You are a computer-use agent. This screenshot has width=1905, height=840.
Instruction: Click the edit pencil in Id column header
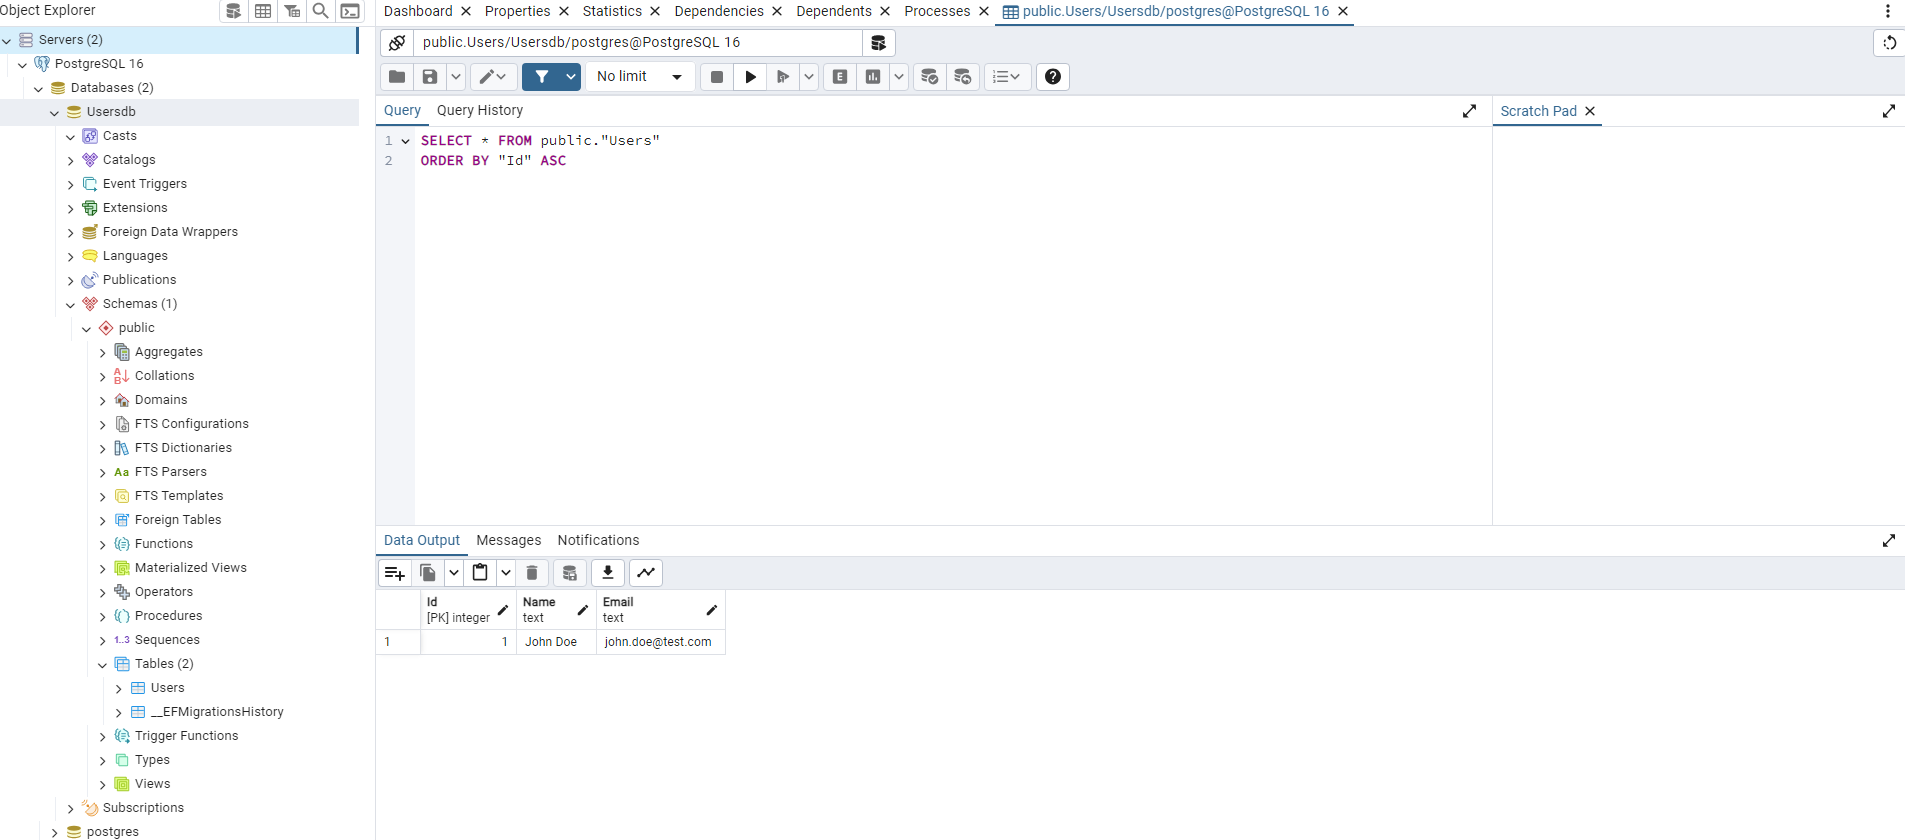click(x=503, y=610)
